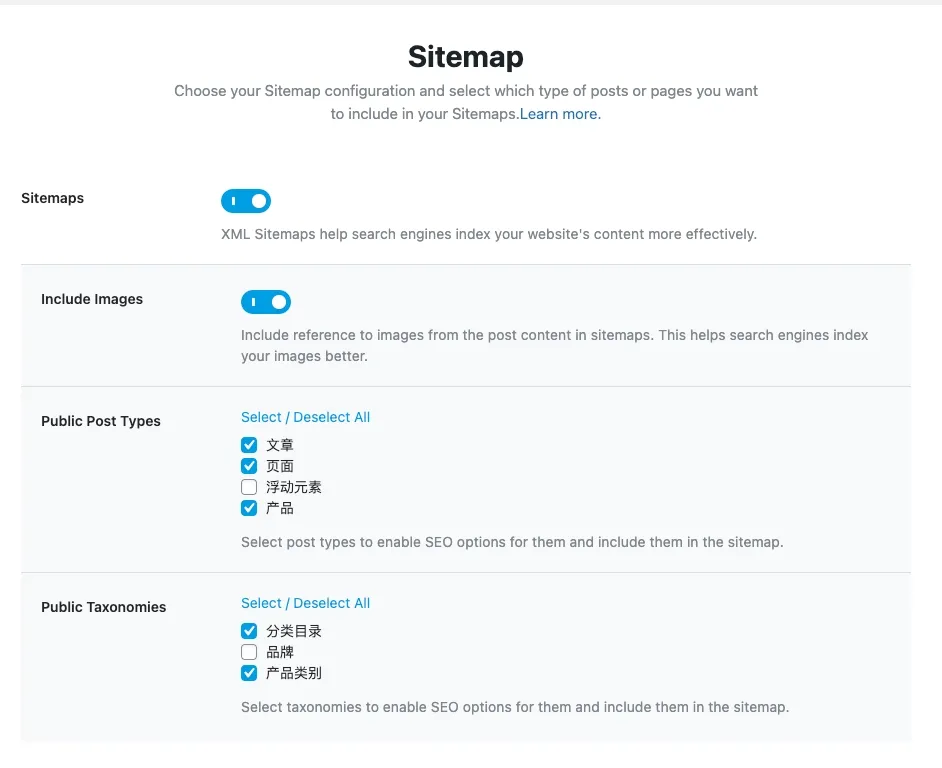Enable the 浮动元素 post type checkbox

[249, 487]
